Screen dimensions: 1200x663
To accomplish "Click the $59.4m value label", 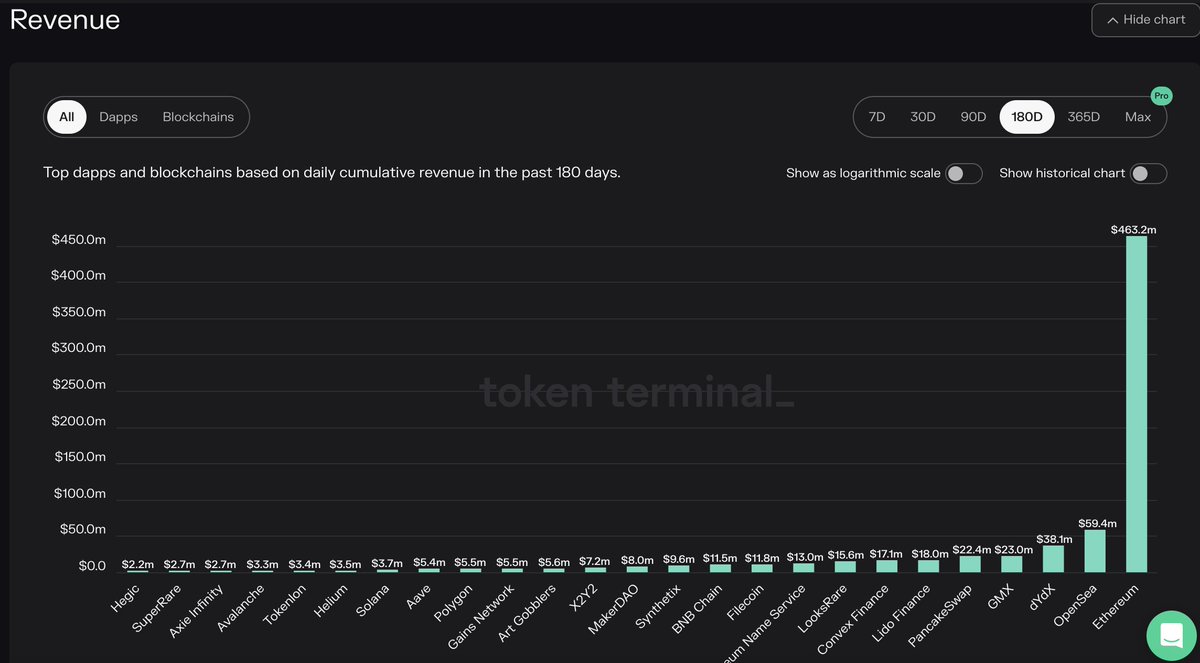I will pos(1097,523).
